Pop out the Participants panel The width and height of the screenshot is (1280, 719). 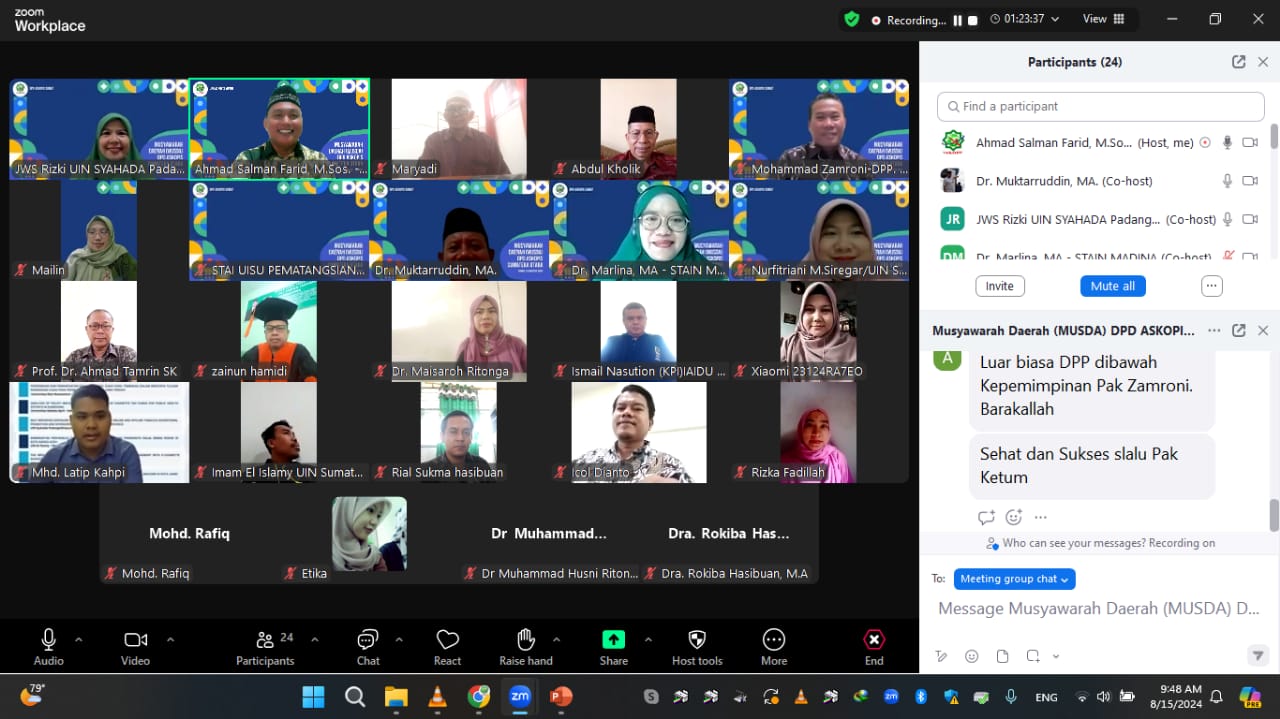pyautogui.click(x=1238, y=62)
